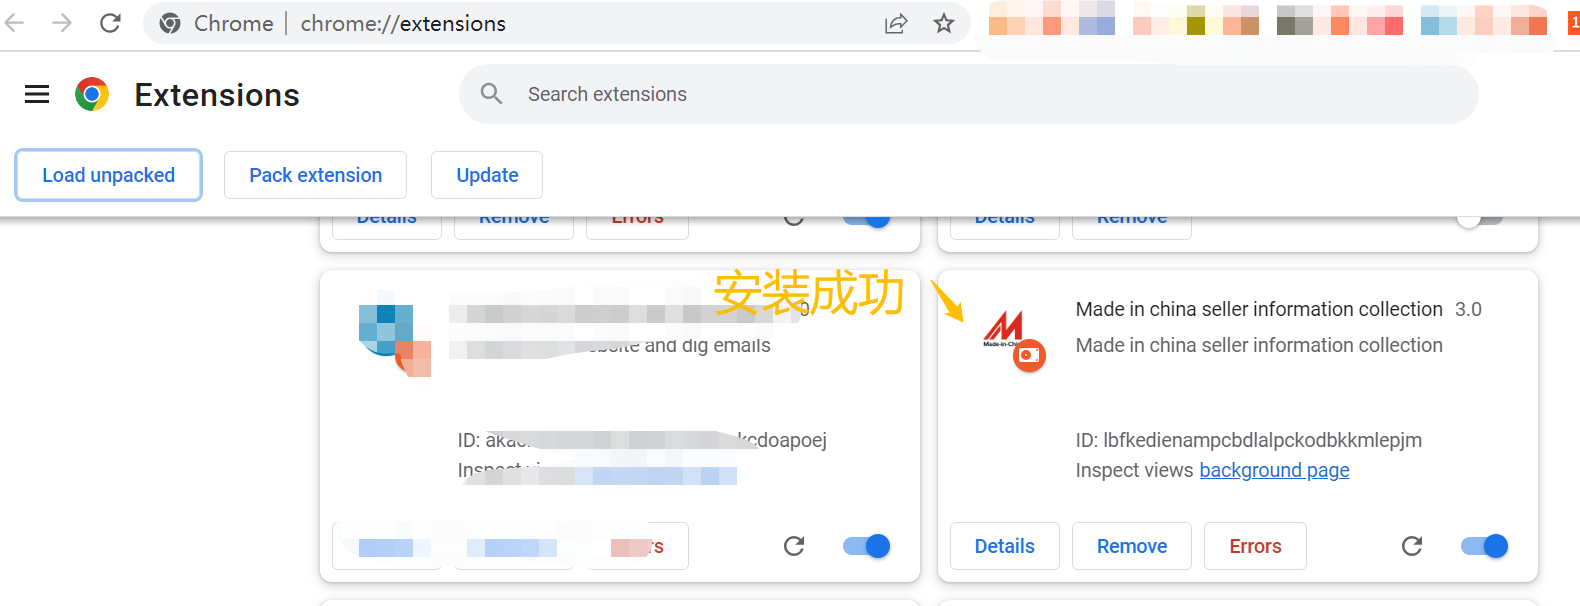
Task: Click the magnifier icon in the search bar
Action: [491, 94]
